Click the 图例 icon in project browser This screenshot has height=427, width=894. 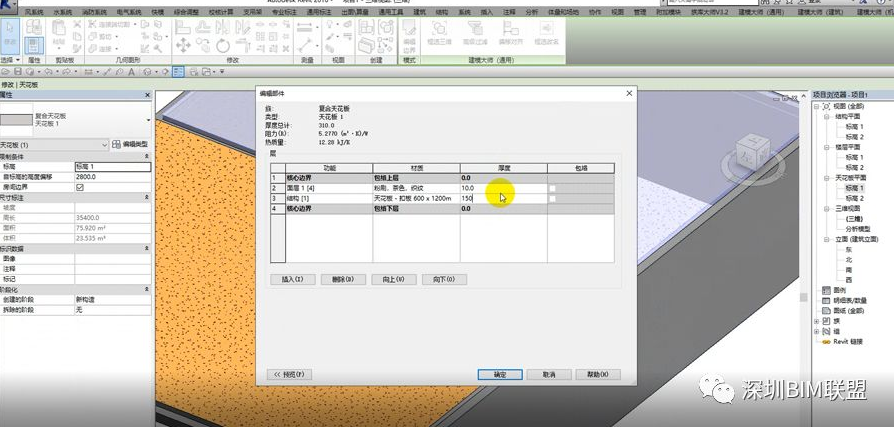tap(827, 290)
